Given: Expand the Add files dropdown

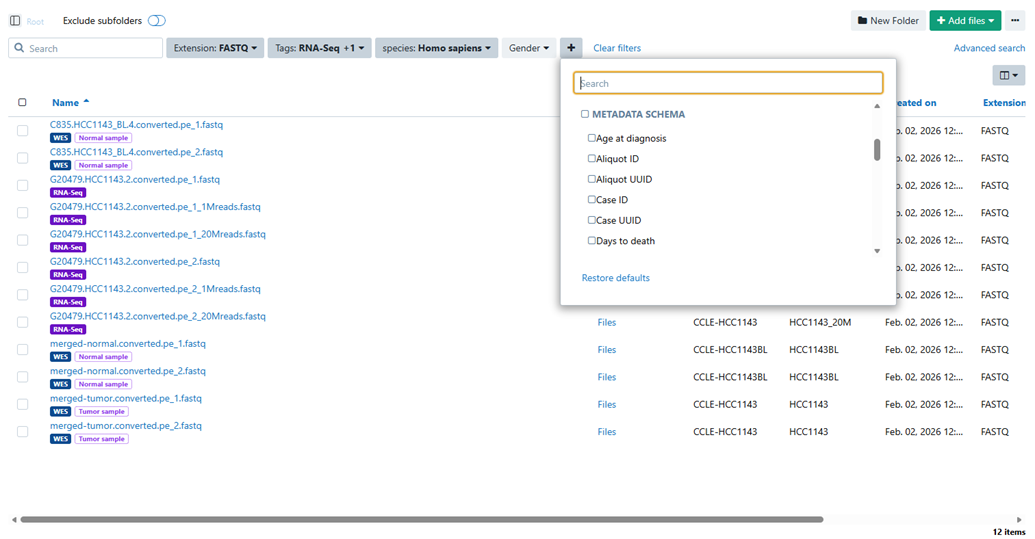Looking at the screenshot, I should pyautogui.click(x=965, y=20).
